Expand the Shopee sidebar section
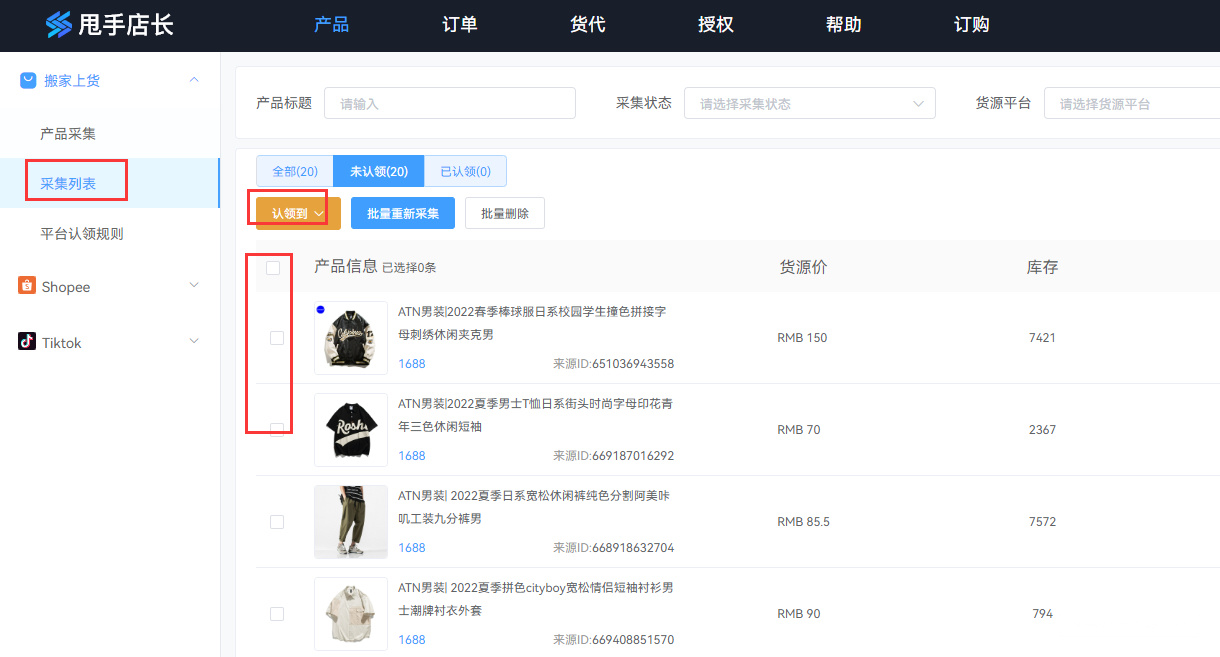 coord(194,286)
